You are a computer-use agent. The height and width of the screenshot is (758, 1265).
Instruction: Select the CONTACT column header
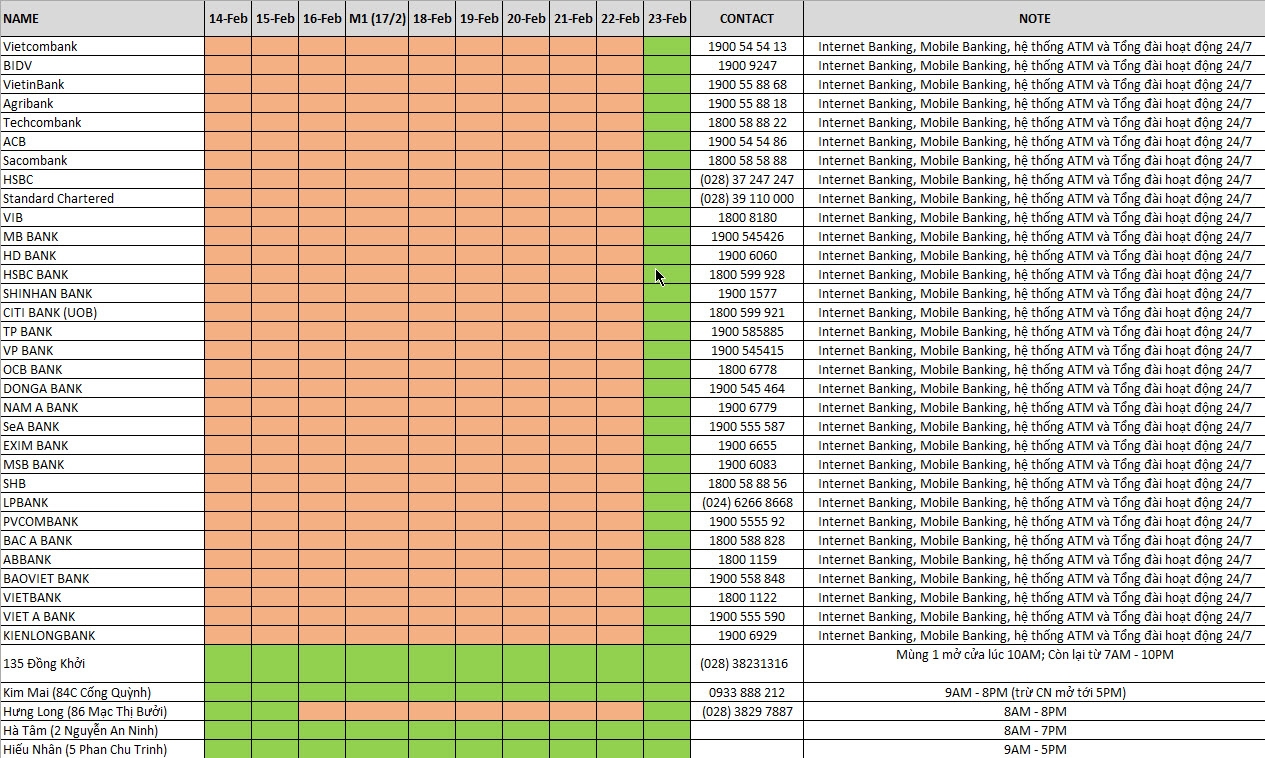click(x=746, y=18)
